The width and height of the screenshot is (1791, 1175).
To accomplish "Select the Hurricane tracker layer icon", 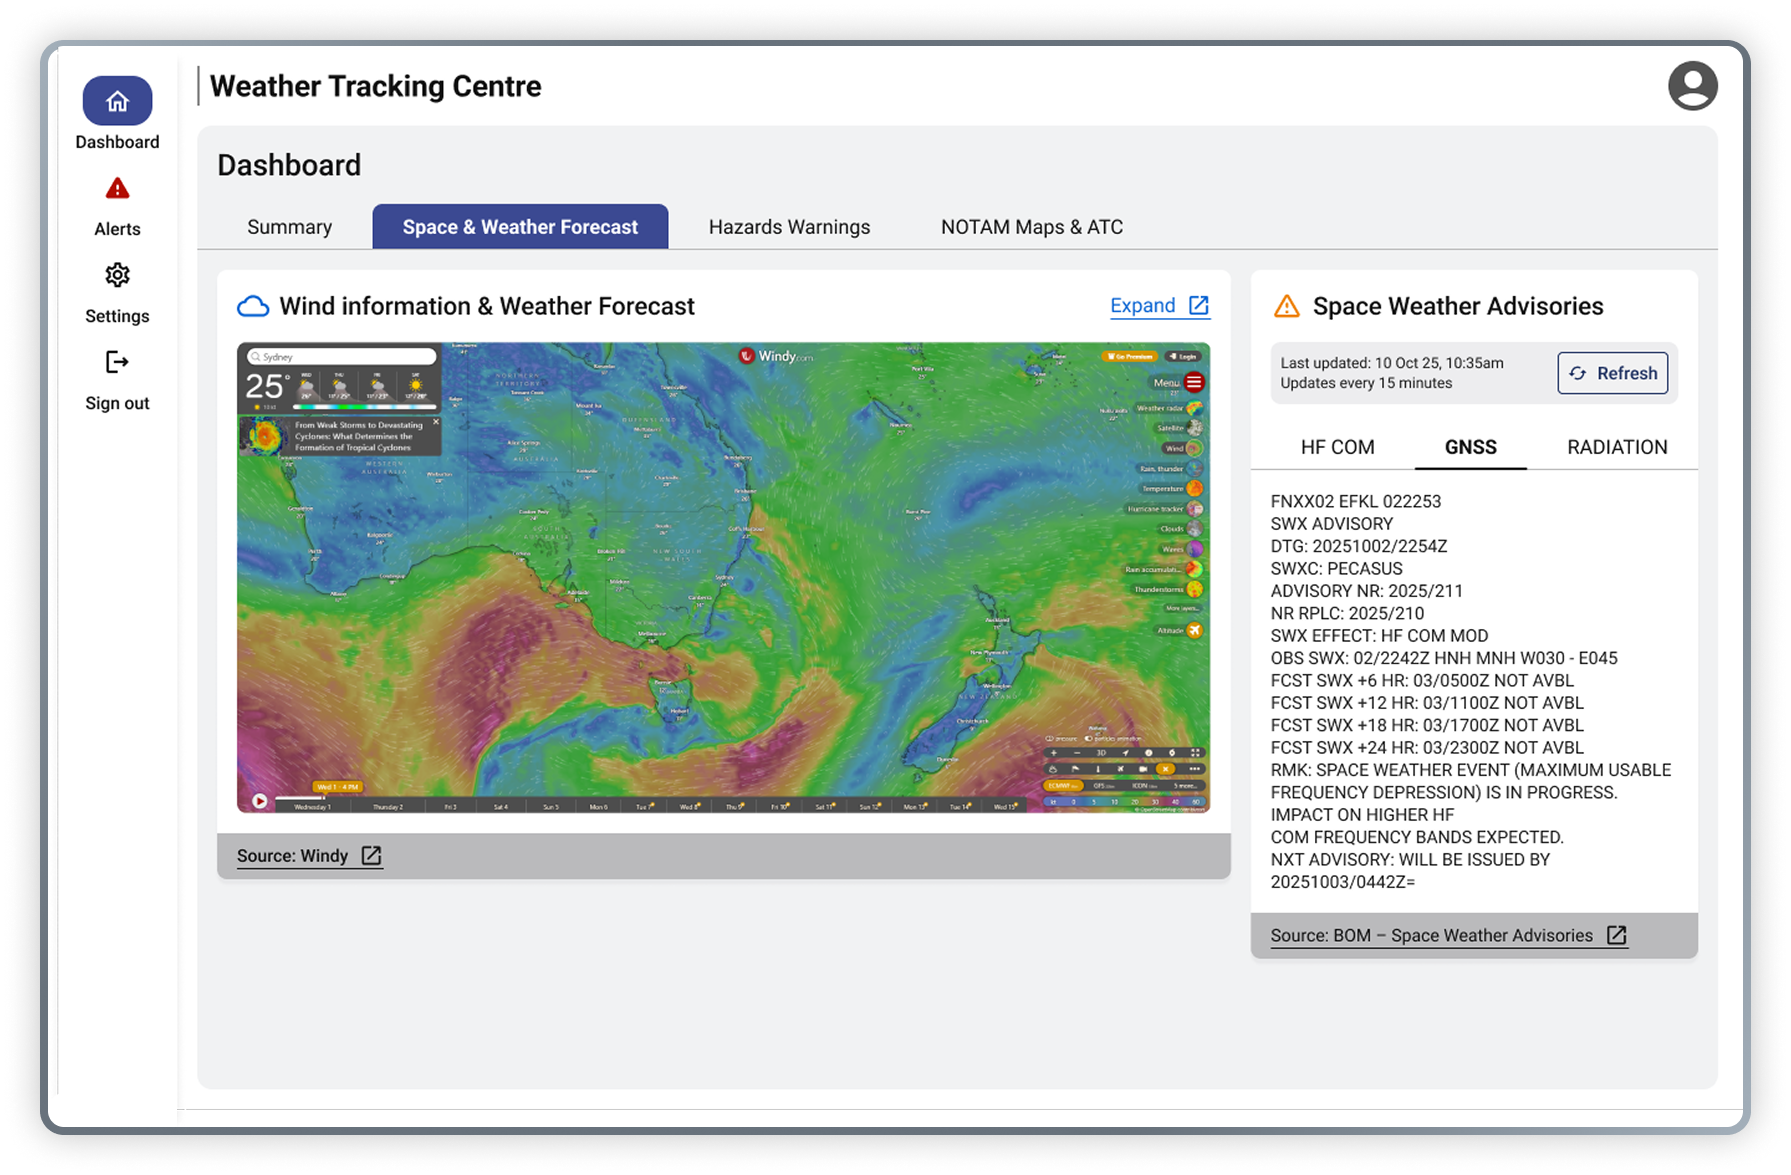I will (x=1194, y=509).
